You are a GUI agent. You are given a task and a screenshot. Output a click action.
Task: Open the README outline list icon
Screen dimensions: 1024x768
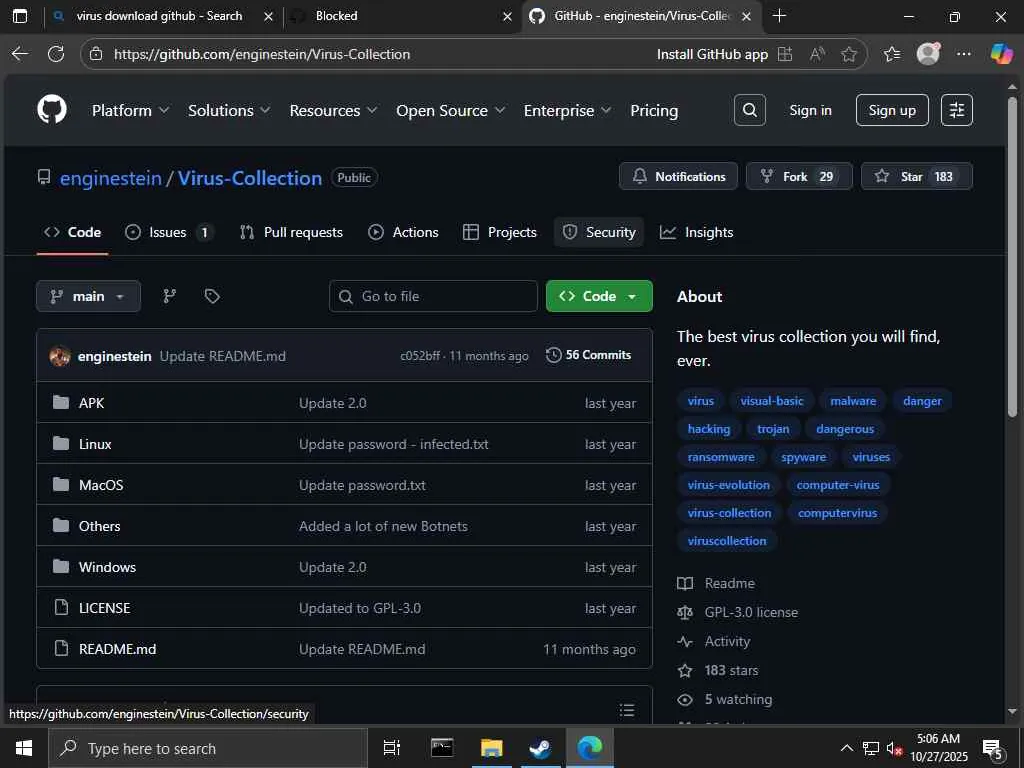click(626, 711)
